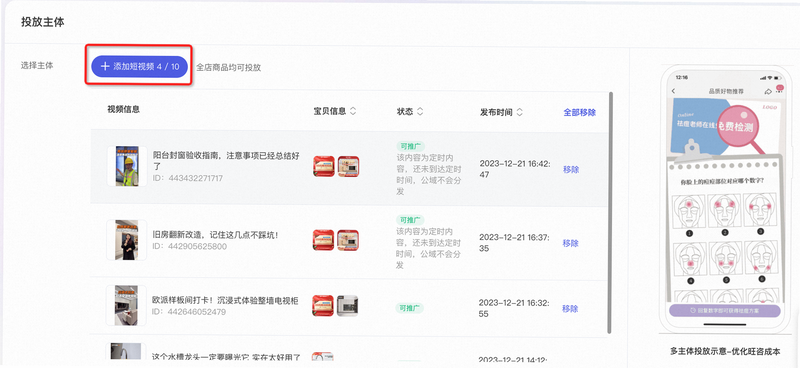Click 全部移除 to remove all videos
This screenshot has height=368, width=800.
(579, 112)
